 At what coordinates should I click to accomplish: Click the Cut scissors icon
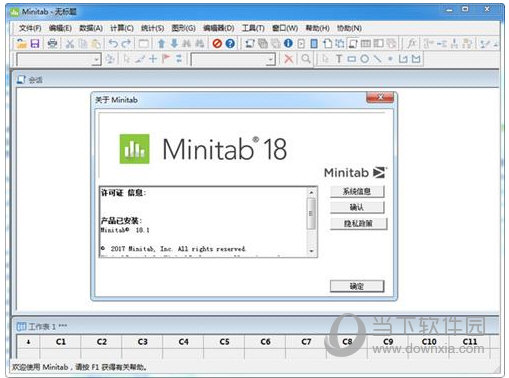pyautogui.click(x=70, y=43)
